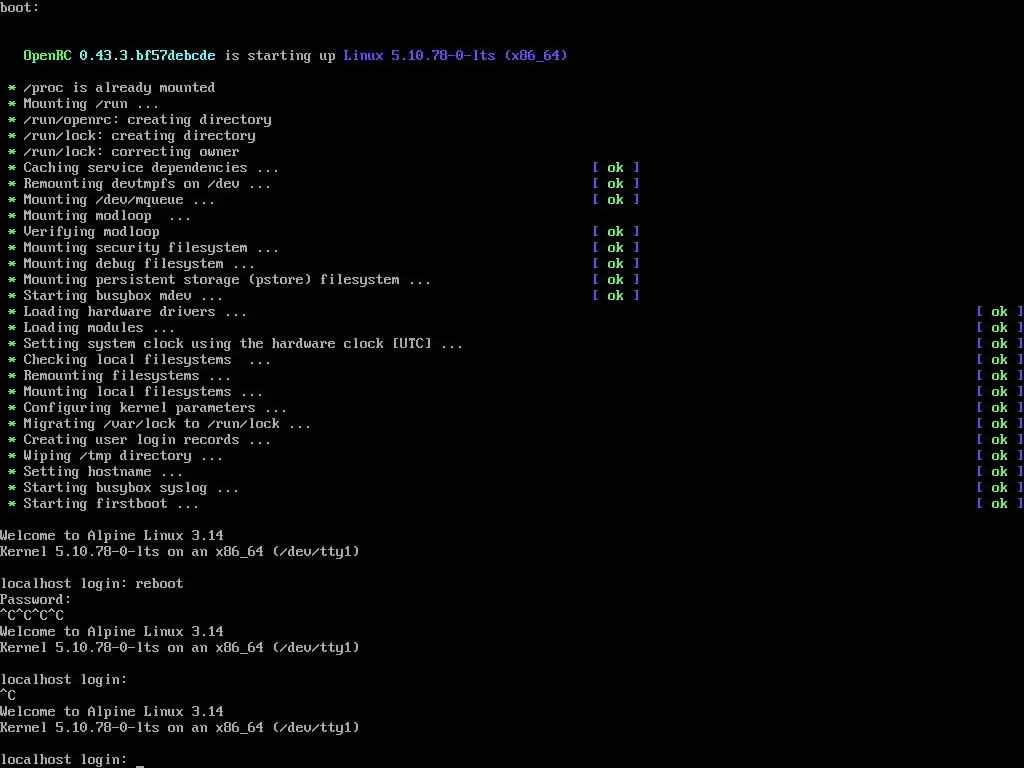
Task: Click the ok status for Verifying modloop
Action: click(x=615, y=232)
